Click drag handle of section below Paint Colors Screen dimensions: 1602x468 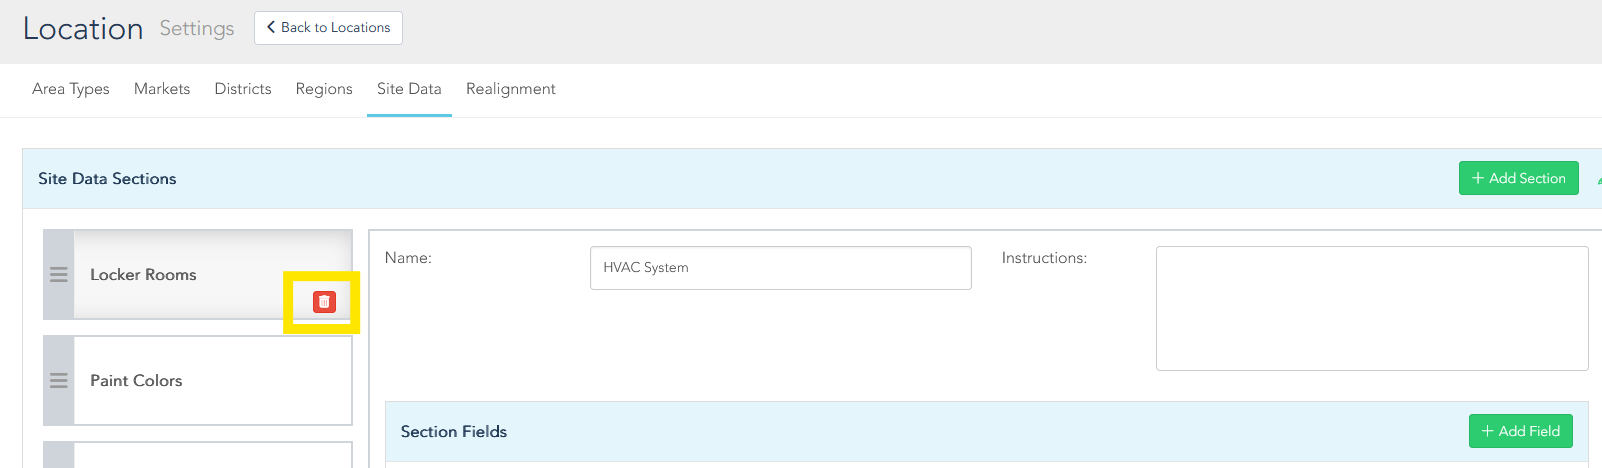pyautogui.click(x=59, y=456)
